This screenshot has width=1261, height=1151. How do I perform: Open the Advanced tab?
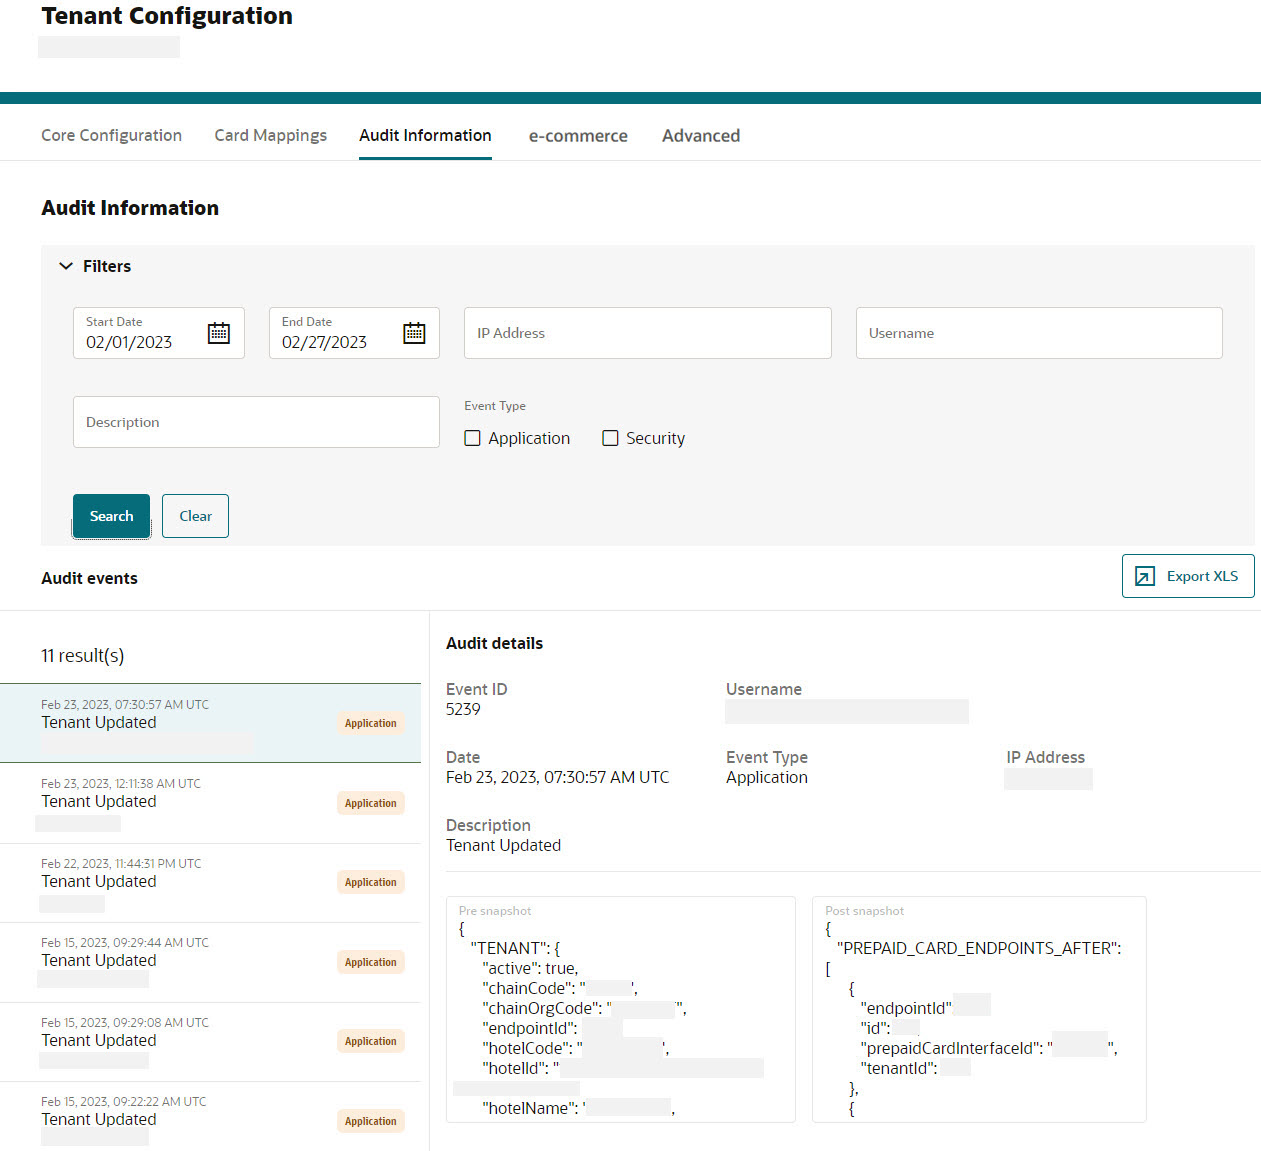click(700, 135)
